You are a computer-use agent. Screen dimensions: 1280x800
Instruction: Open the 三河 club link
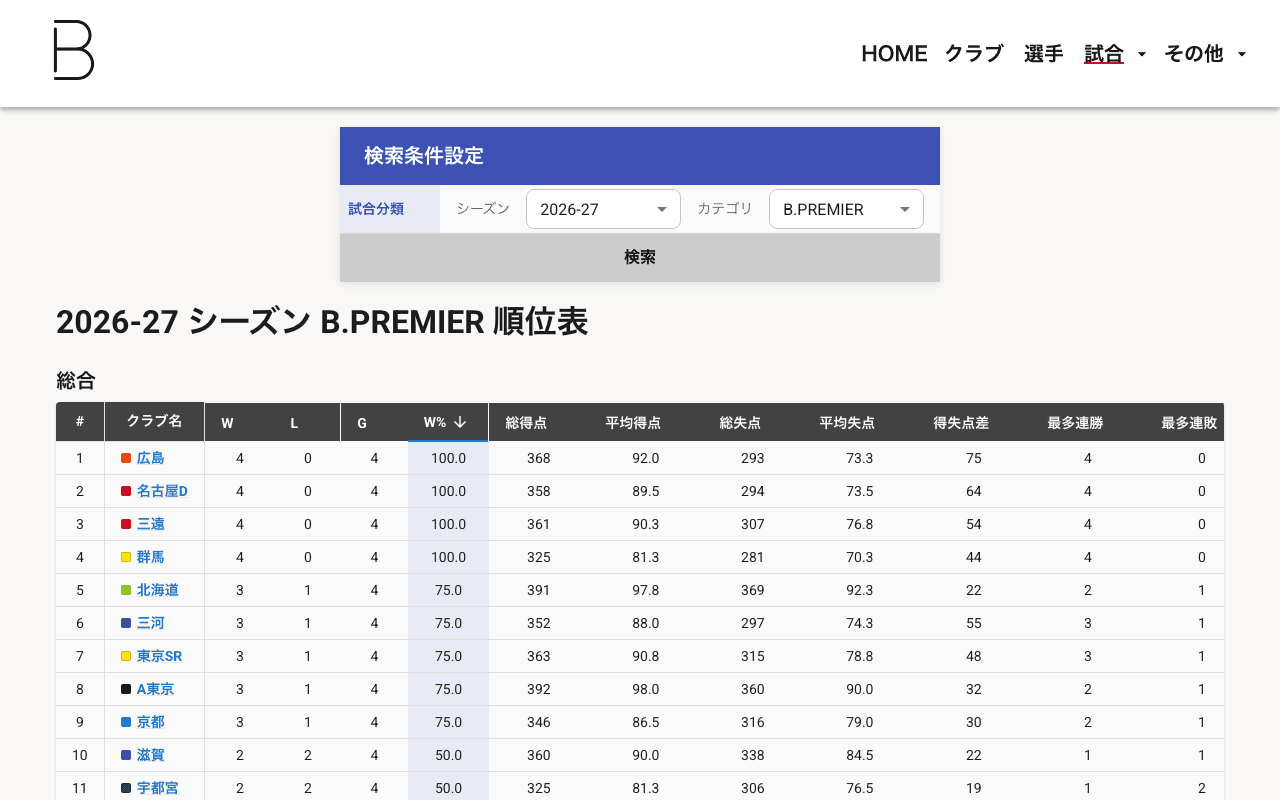coord(151,623)
